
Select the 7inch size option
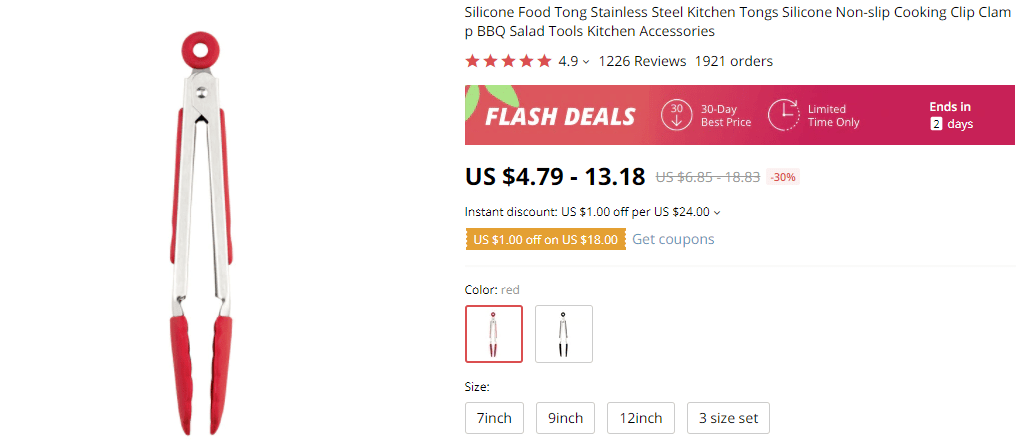pyautogui.click(x=495, y=418)
